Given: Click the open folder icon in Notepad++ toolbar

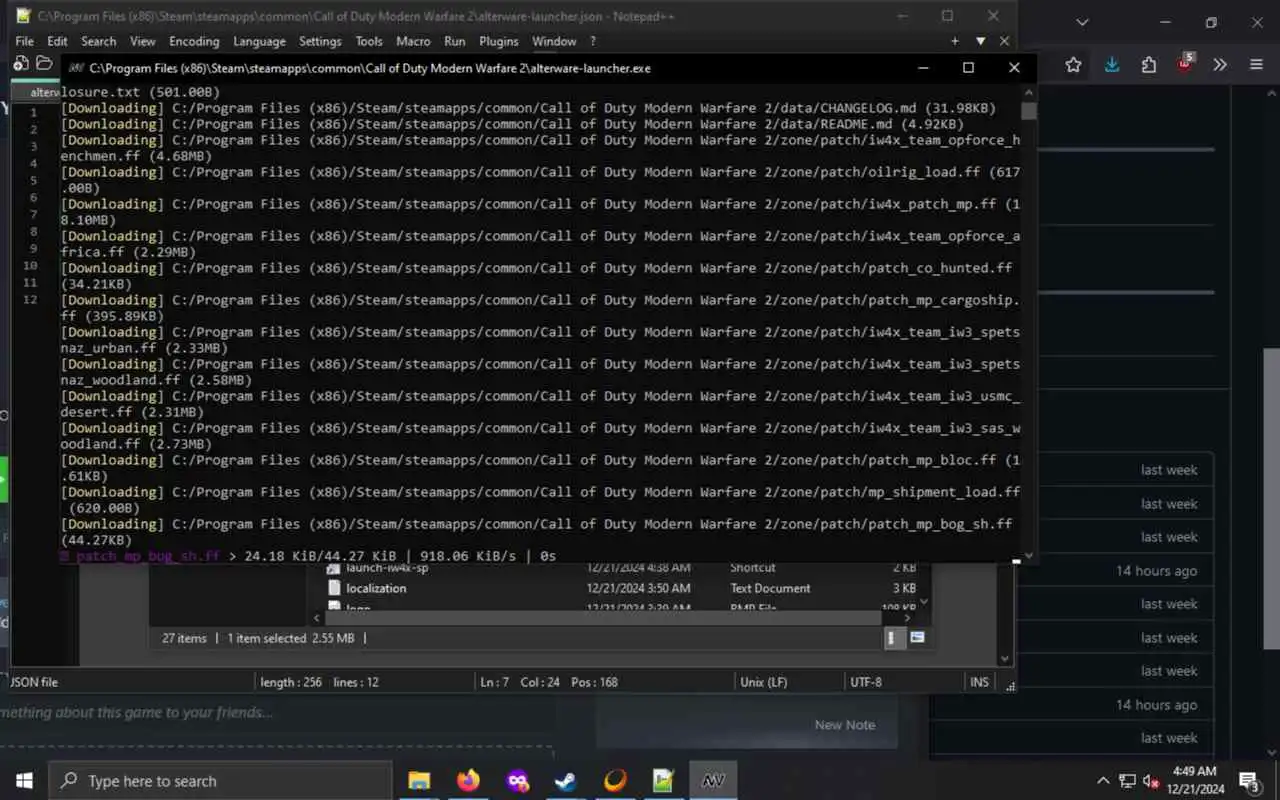Looking at the screenshot, I should 44,63.
